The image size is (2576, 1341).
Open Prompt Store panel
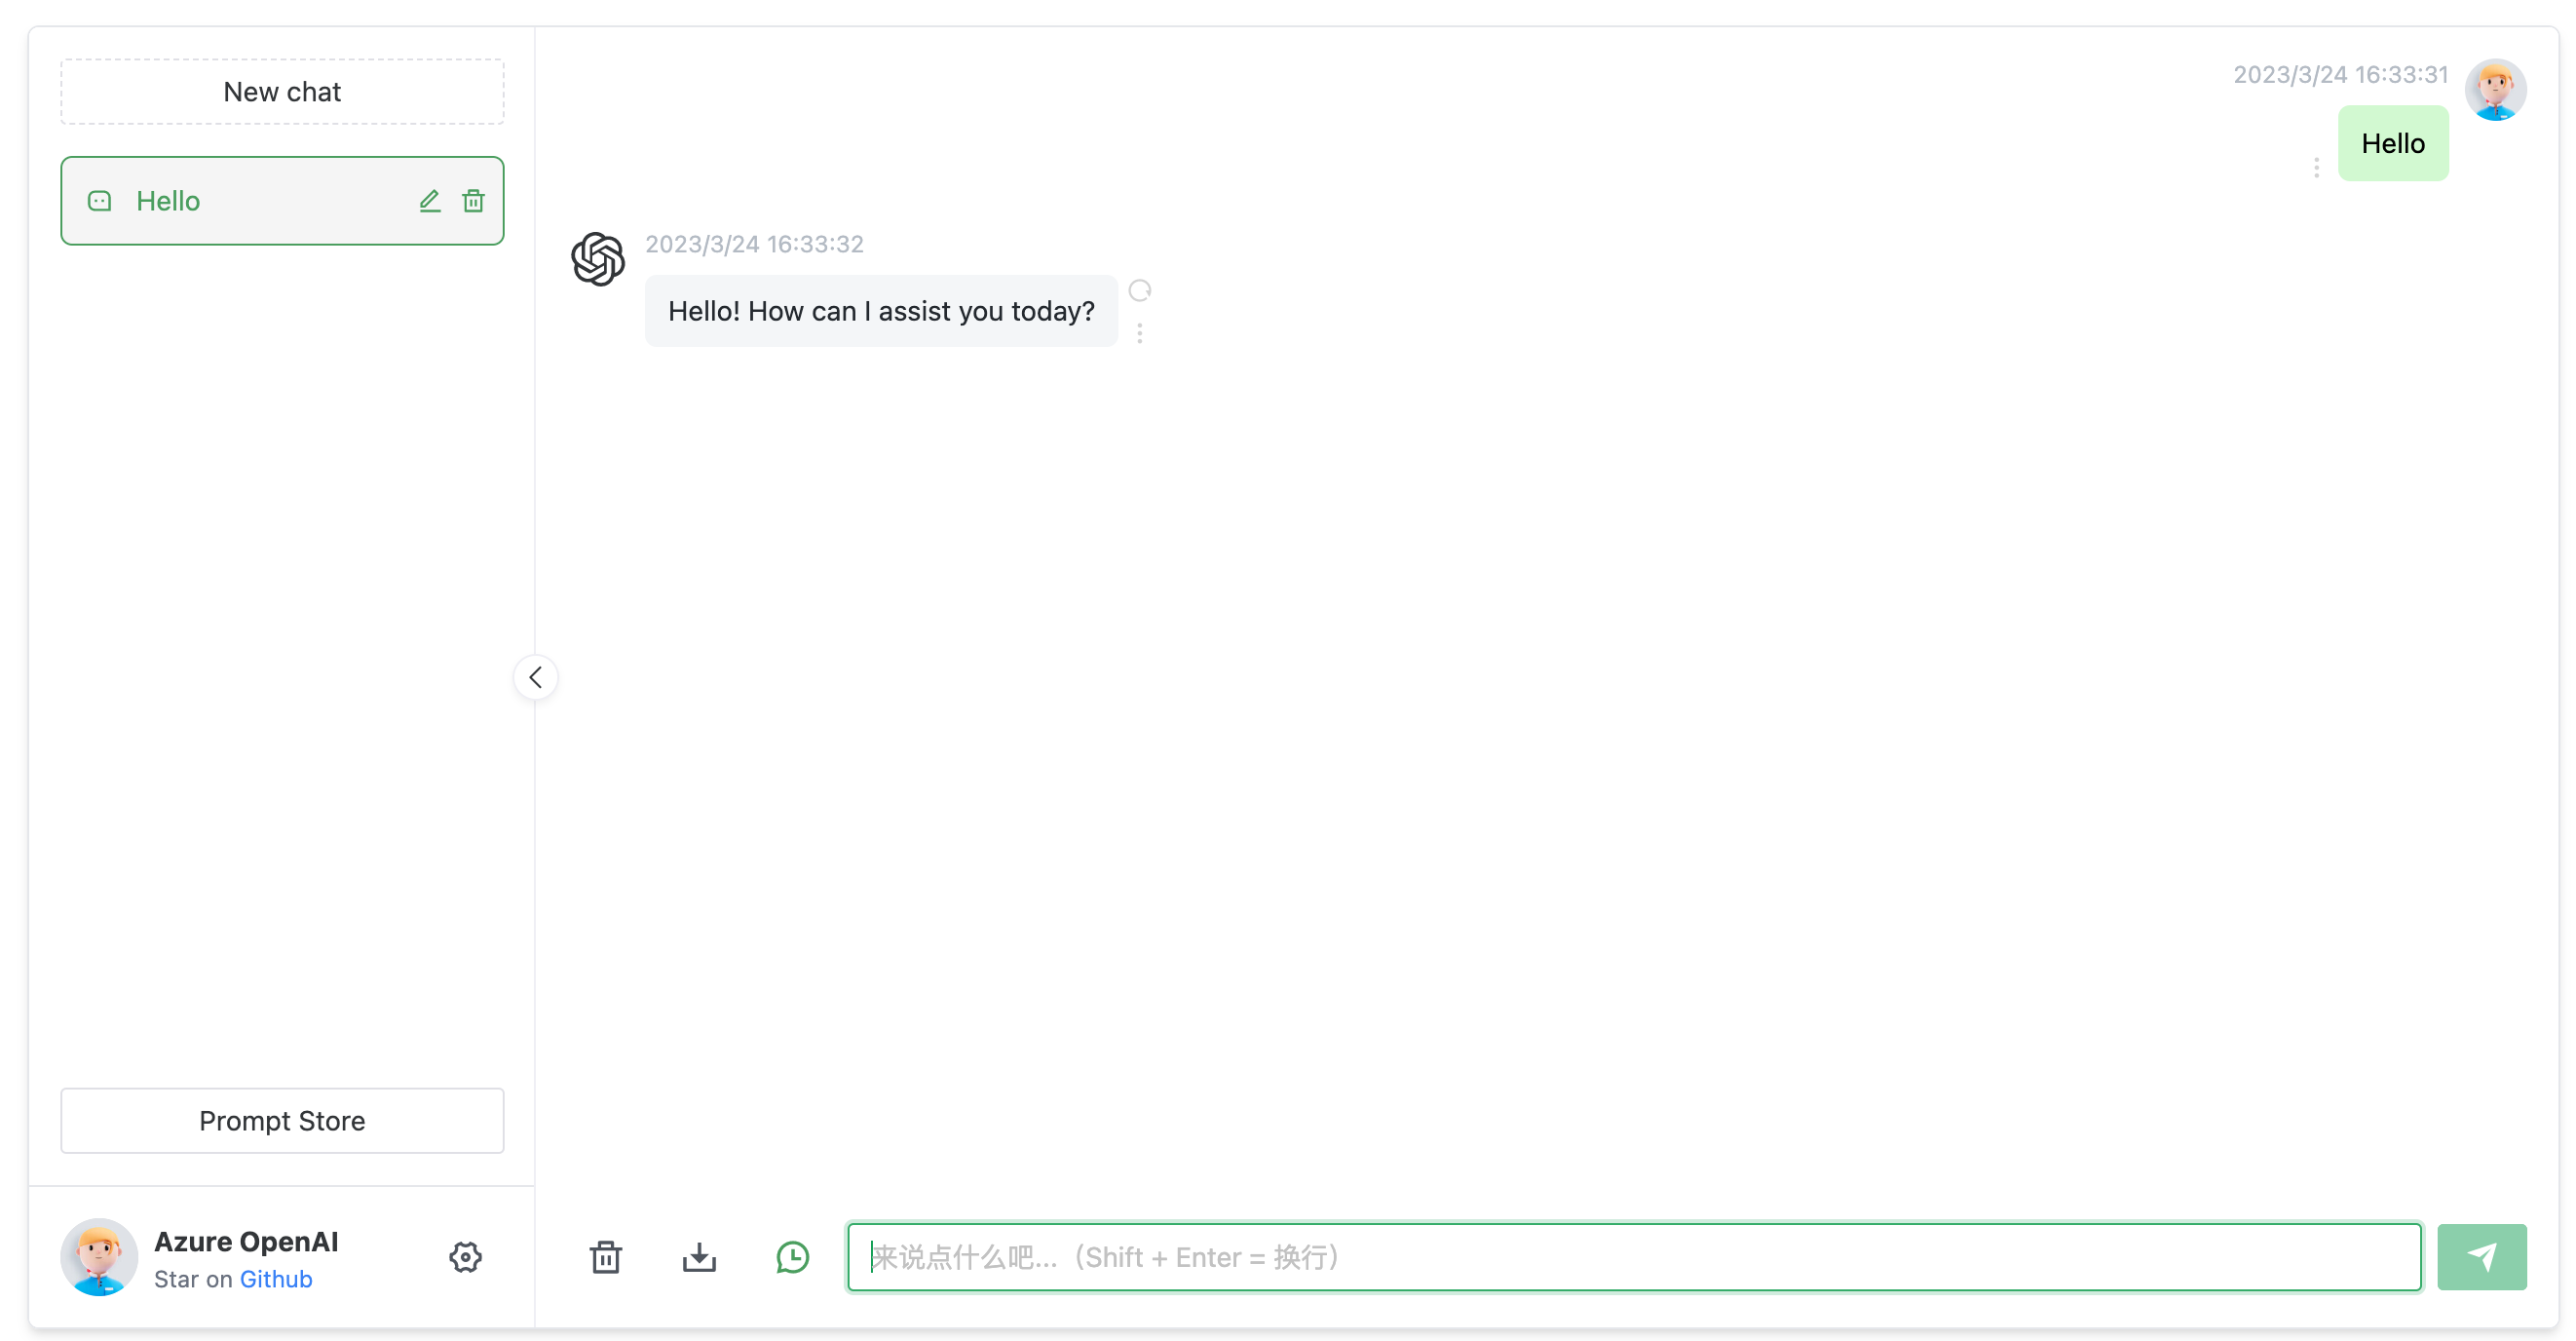282,1120
